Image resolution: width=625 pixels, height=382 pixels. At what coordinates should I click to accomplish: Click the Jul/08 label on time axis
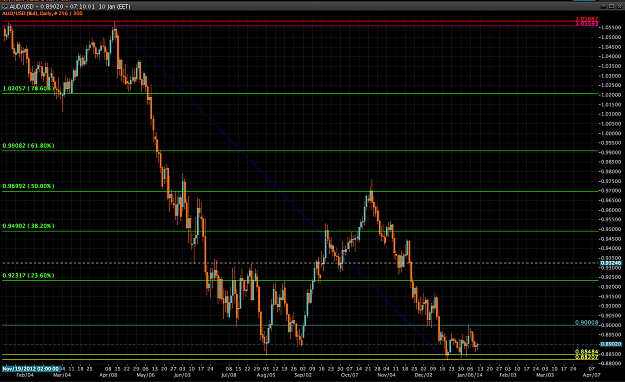(229, 375)
